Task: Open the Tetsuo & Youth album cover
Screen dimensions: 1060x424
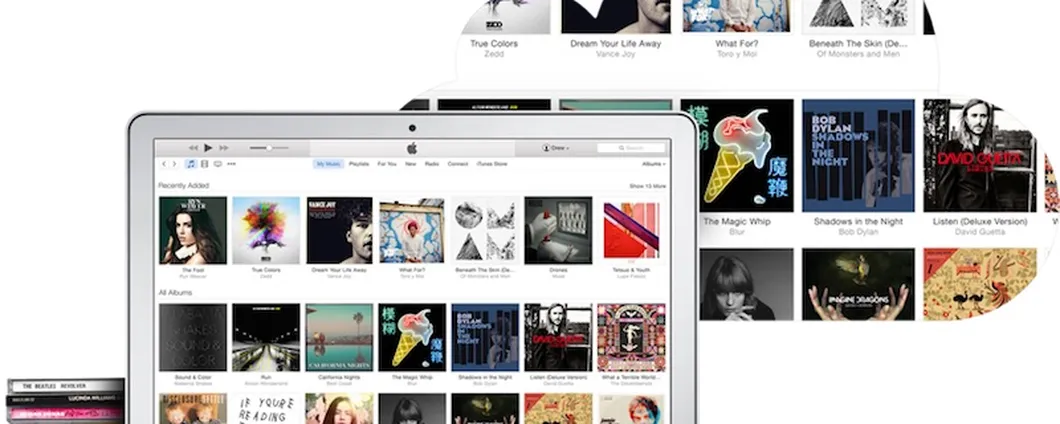Action: click(631, 230)
